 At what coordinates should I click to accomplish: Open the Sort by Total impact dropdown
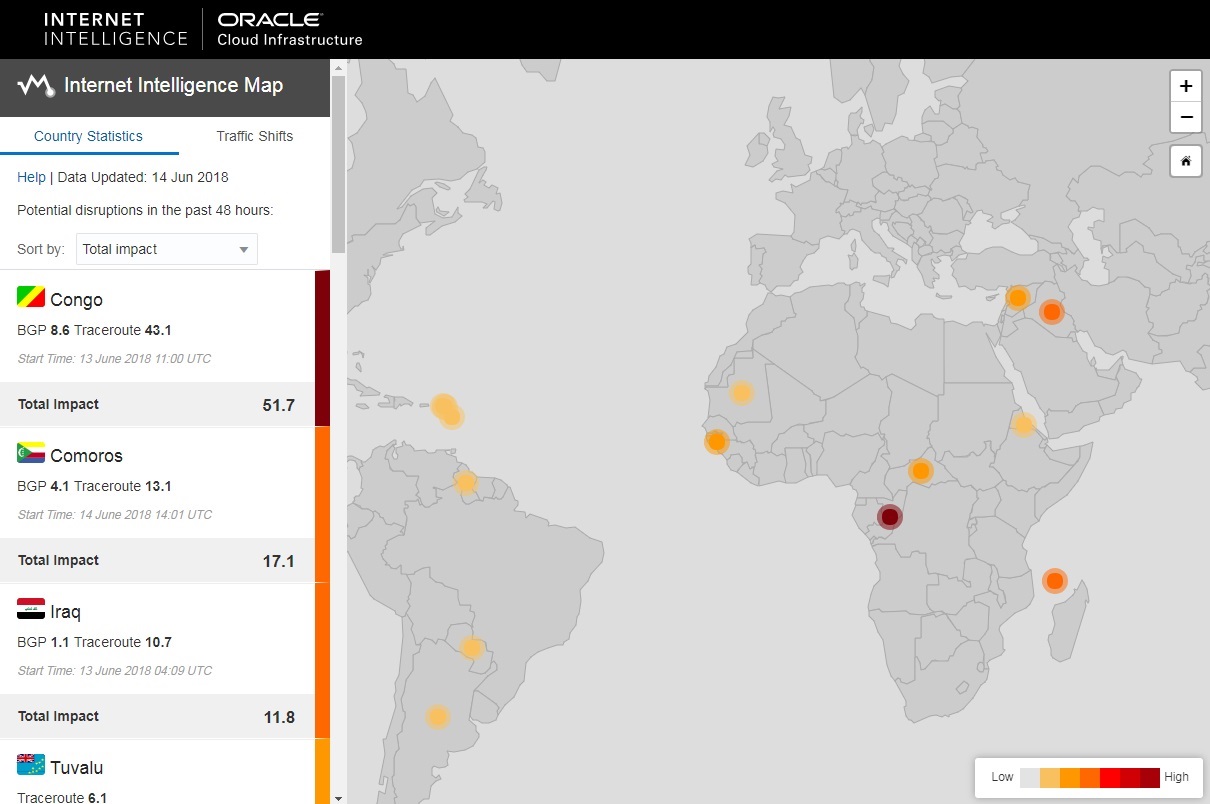tap(166, 248)
